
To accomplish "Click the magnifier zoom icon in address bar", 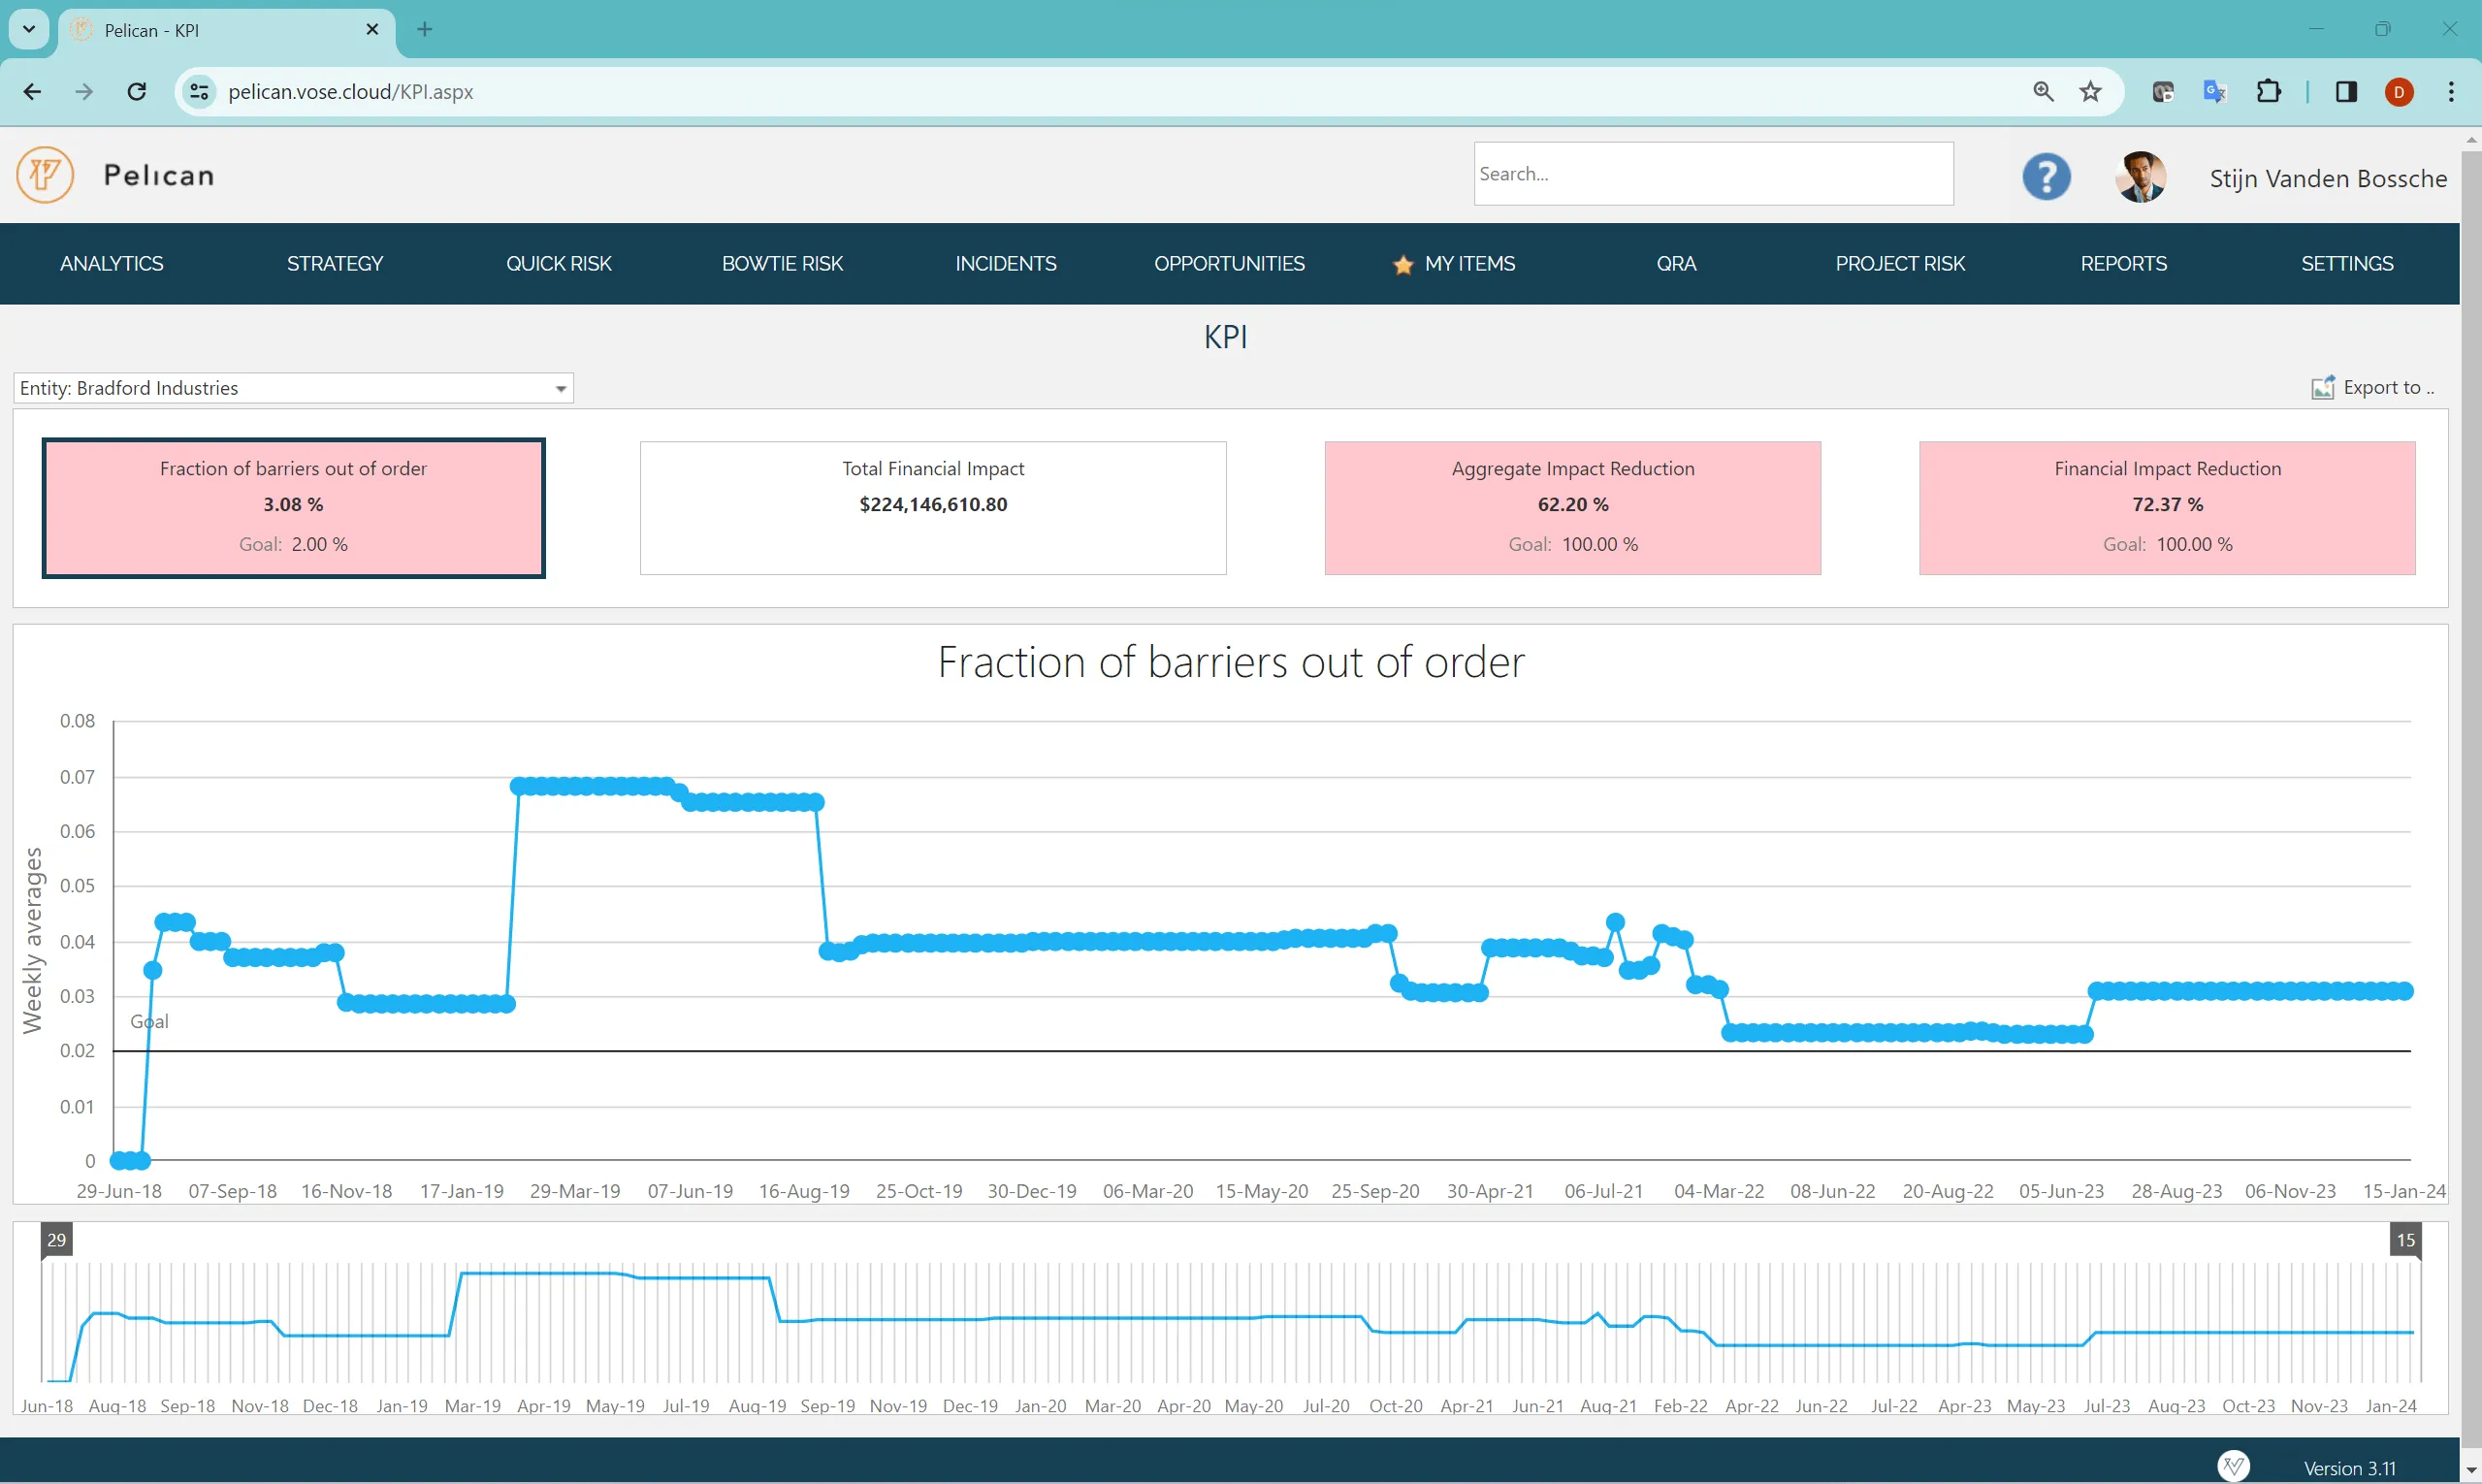I will [2043, 91].
